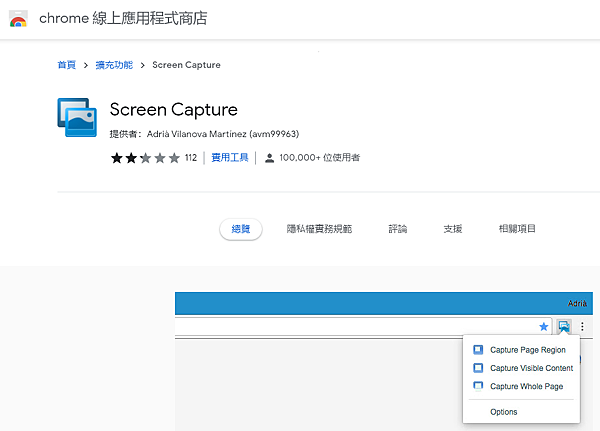The image size is (600, 431).
Task: Go to 首頁 breadcrumb link
Action: click(67, 65)
